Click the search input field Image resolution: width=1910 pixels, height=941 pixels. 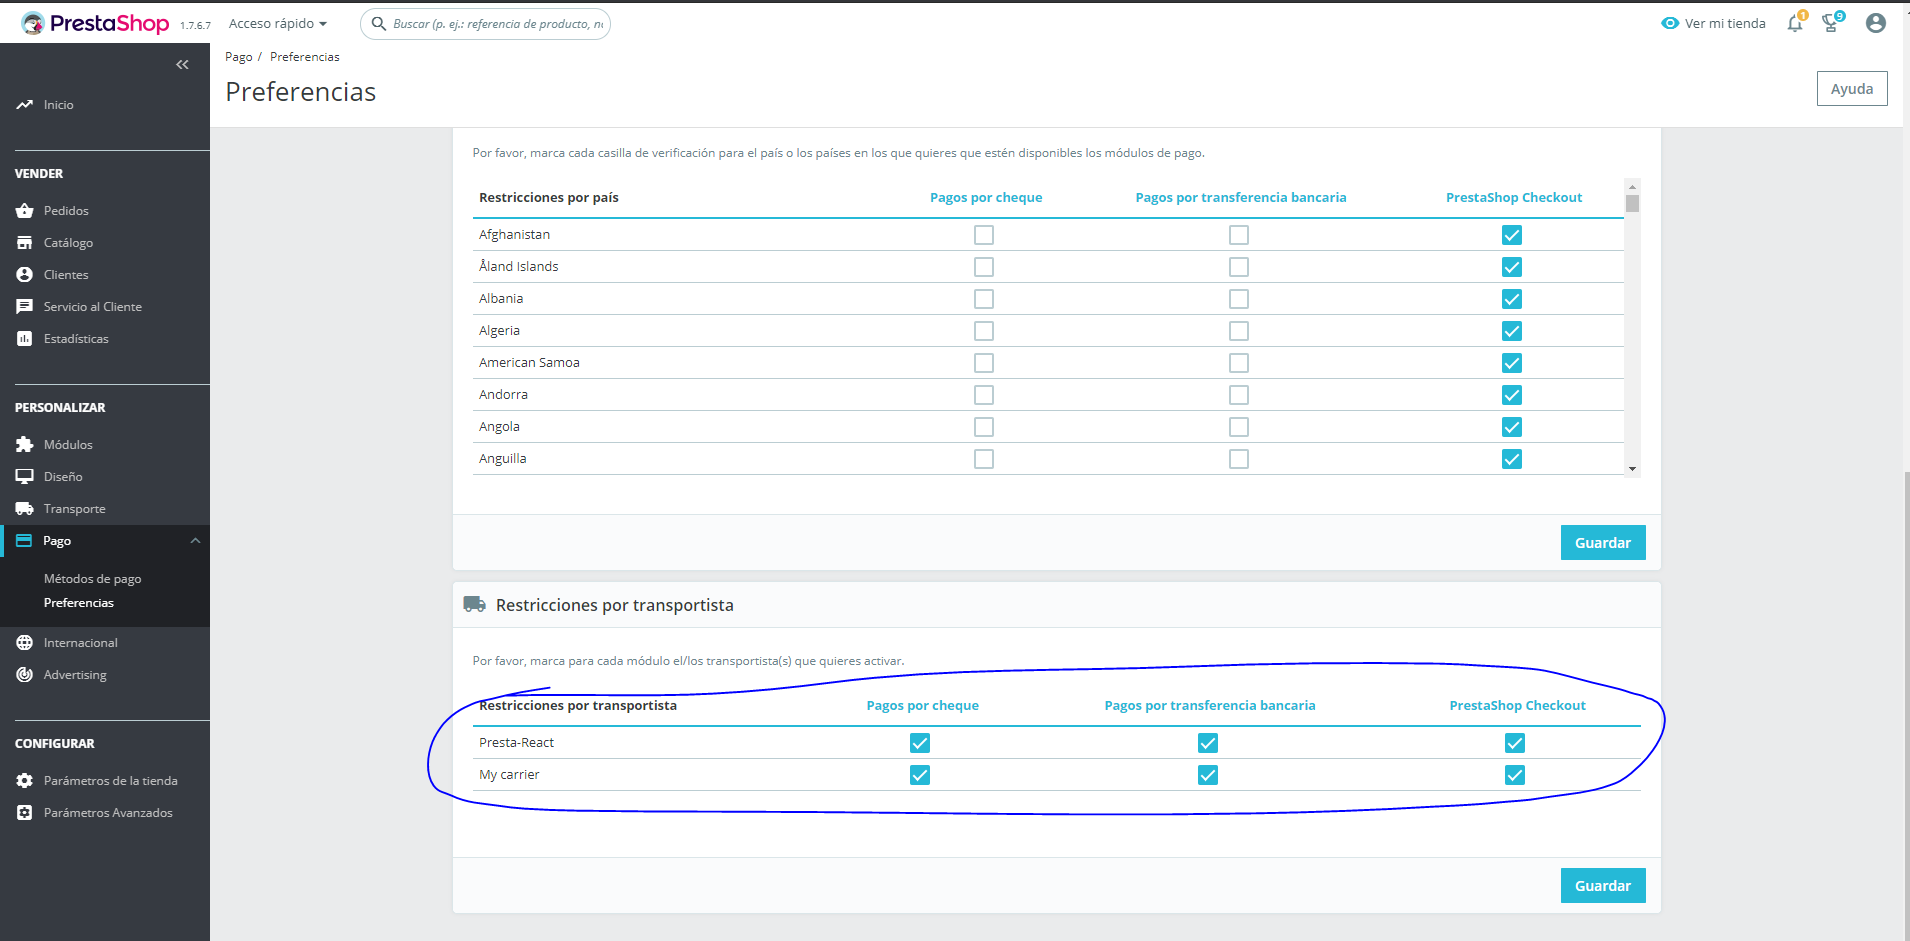pyautogui.click(x=485, y=23)
